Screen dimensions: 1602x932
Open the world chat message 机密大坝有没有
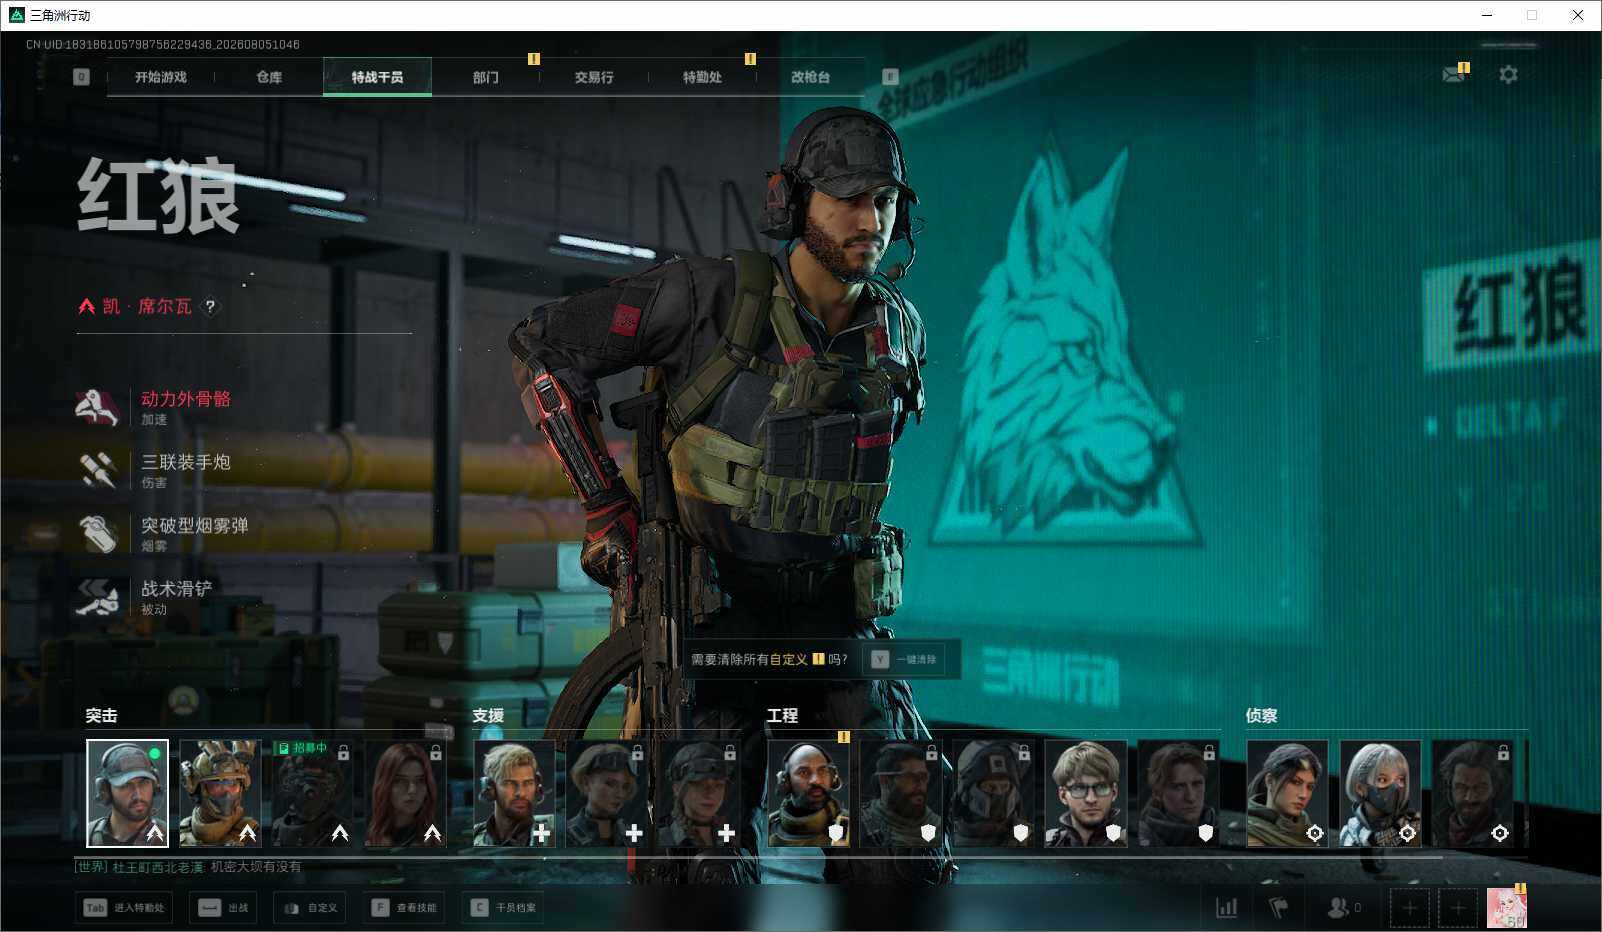tap(256, 867)
